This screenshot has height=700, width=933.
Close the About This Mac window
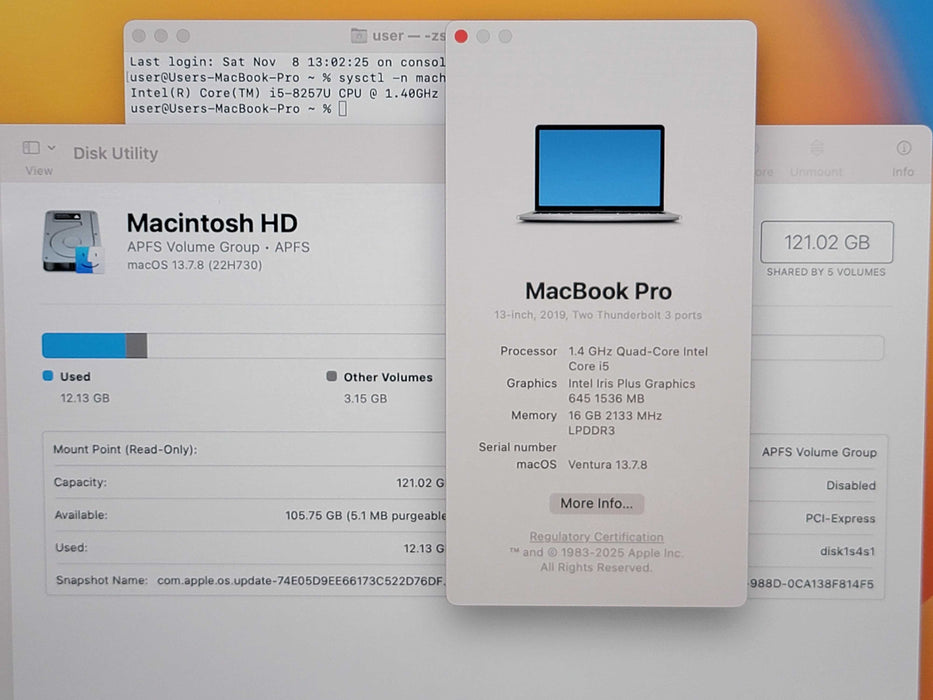pyautogui.click(x=461, y=36)
